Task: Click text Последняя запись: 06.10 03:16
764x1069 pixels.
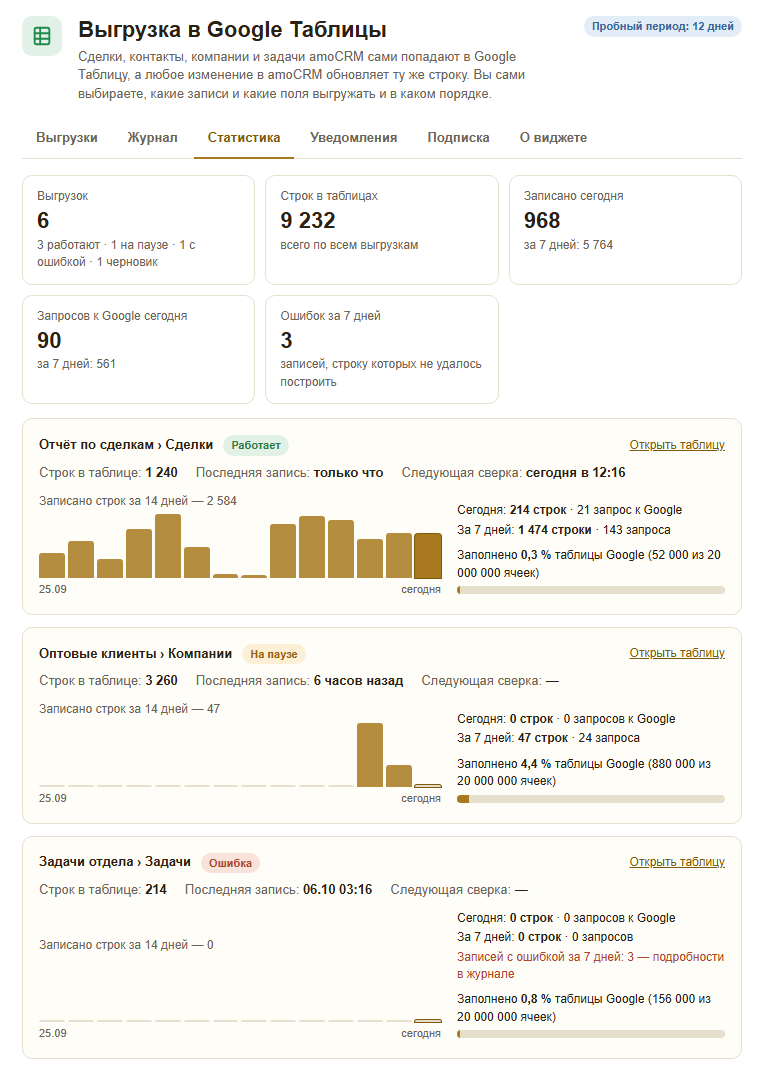Action: tap(279, 890)
